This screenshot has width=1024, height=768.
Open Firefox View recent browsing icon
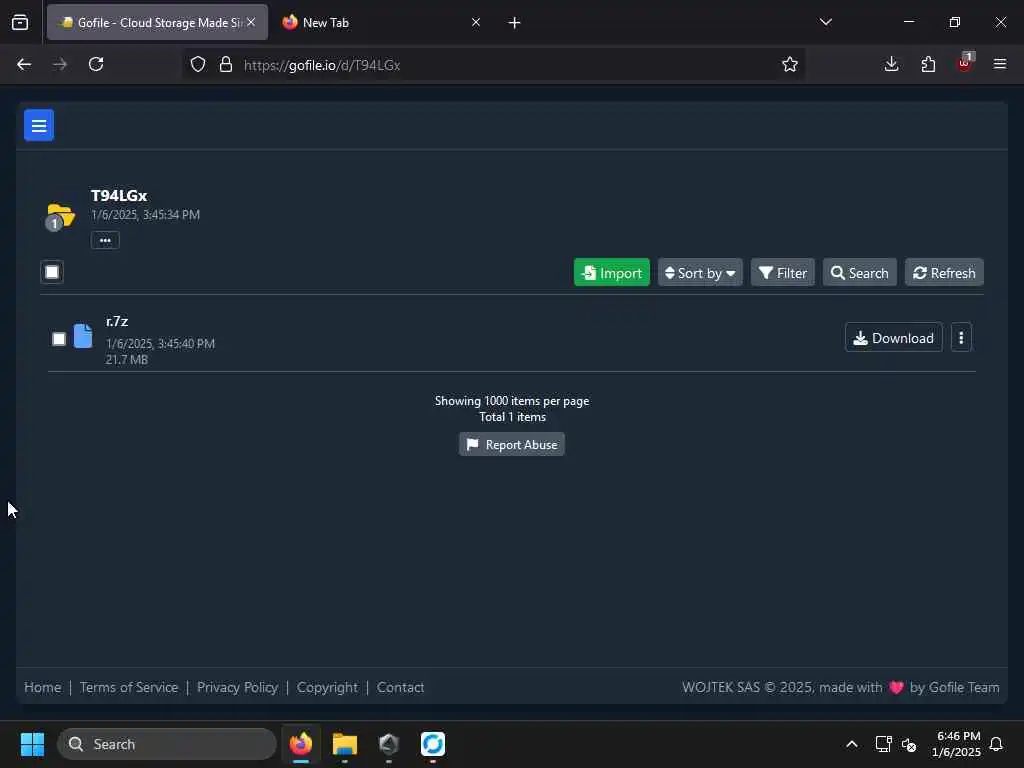click(20, 22)
